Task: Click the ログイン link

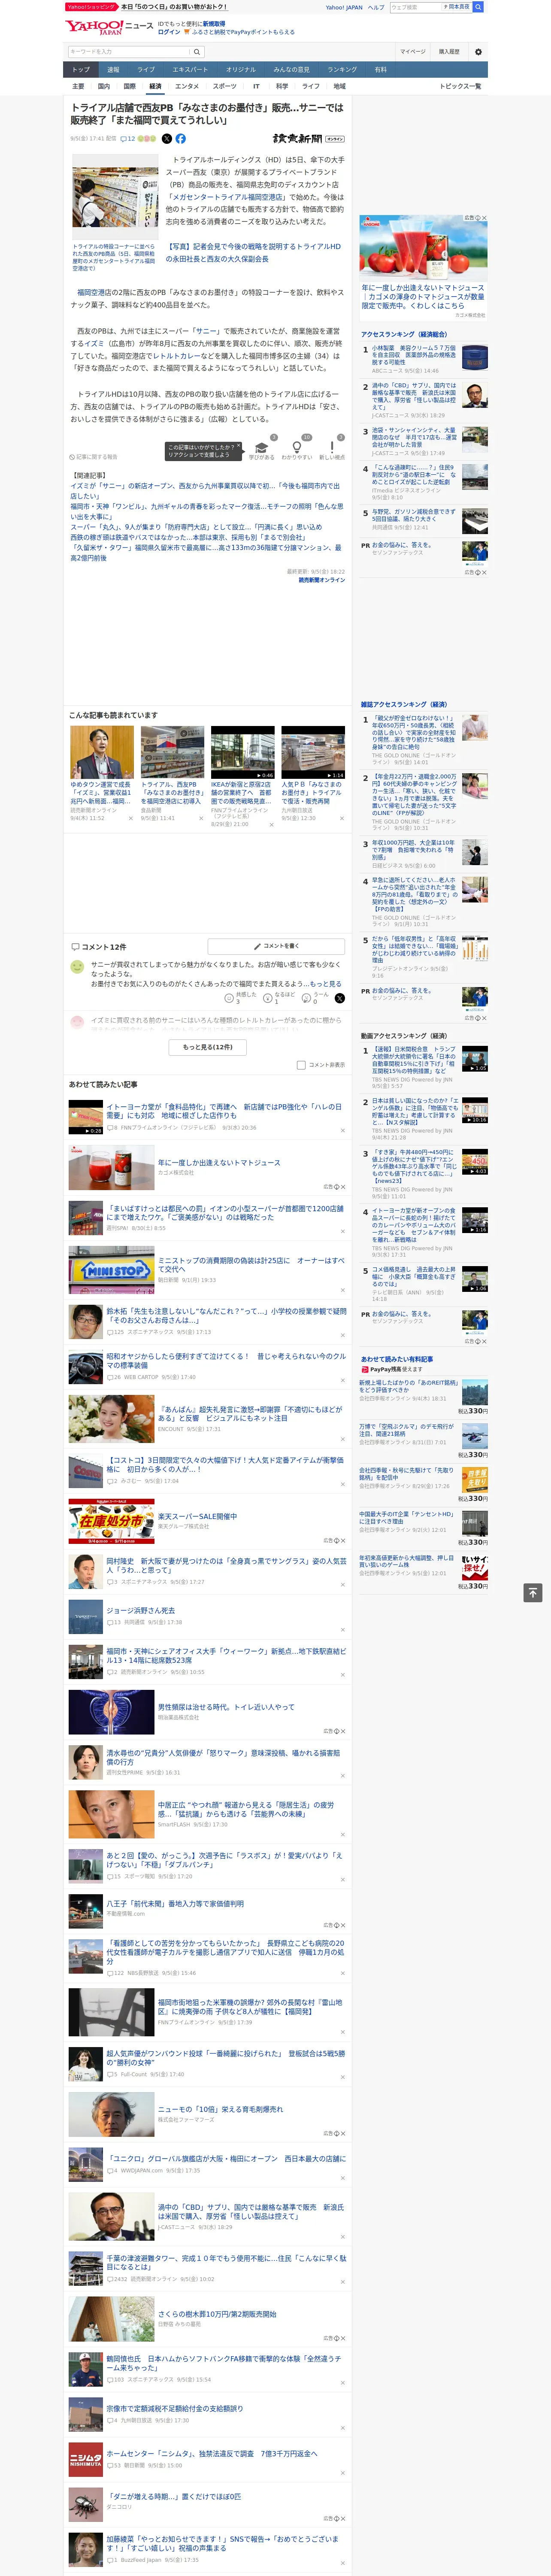Action: (169, 32)
